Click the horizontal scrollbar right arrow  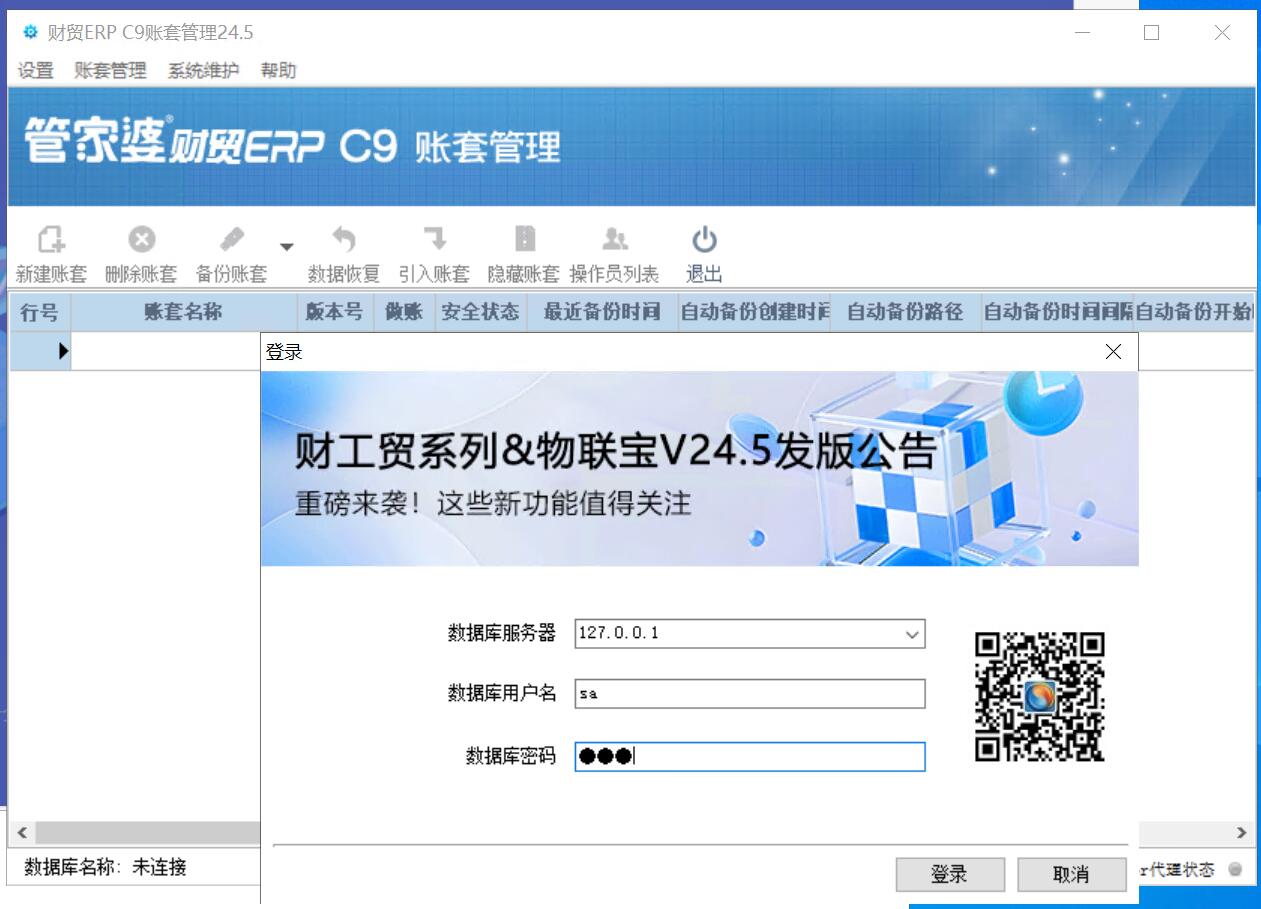(x=1241, y=832)
